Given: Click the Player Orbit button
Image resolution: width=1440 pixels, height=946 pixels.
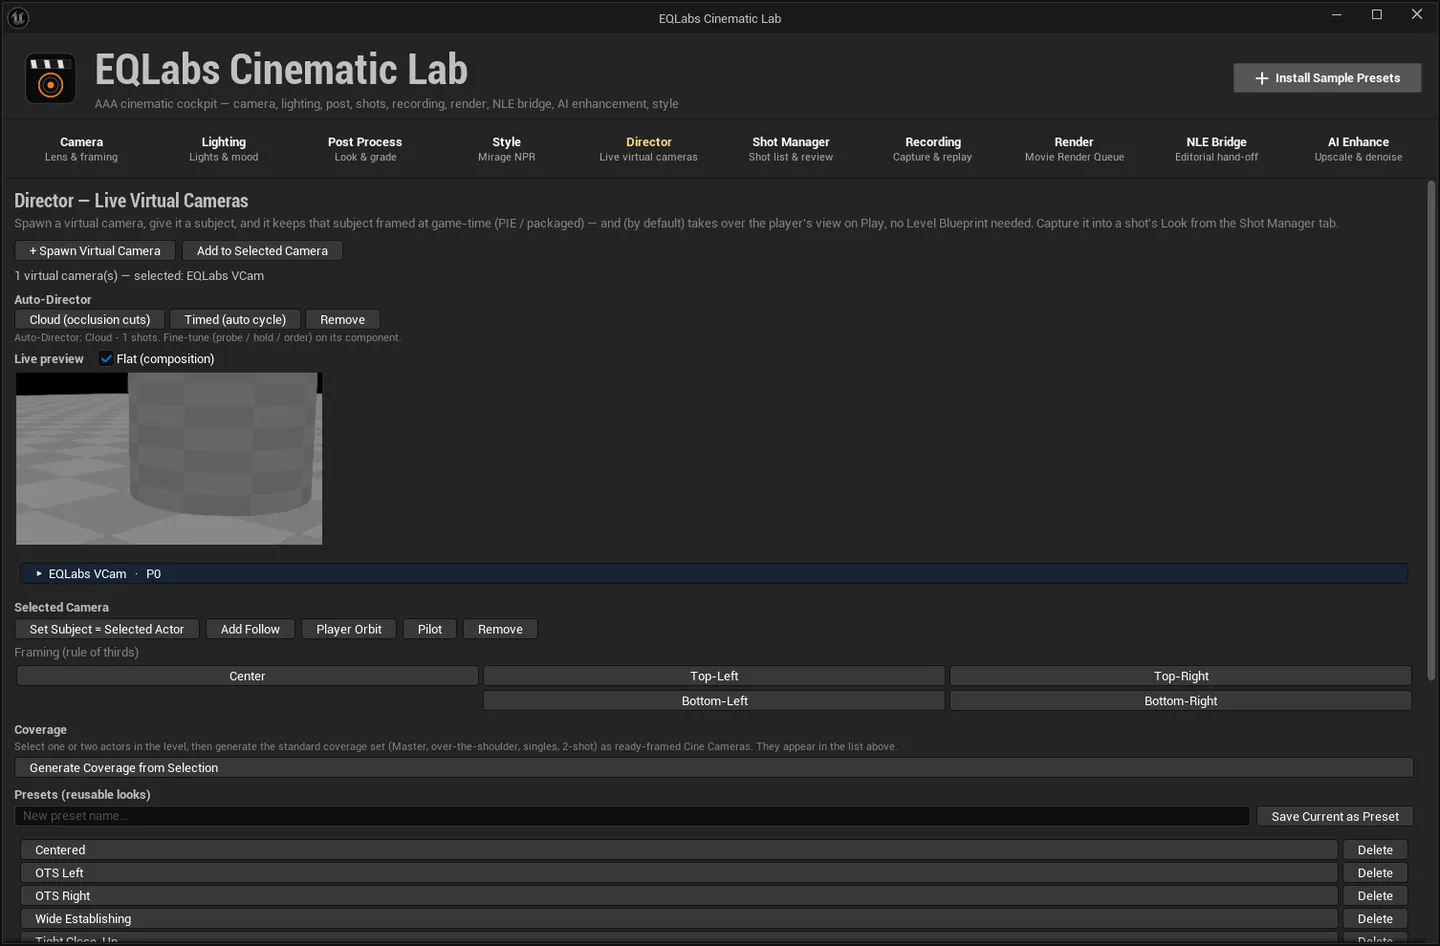Looking at the screenshot, I should [349, 629].
